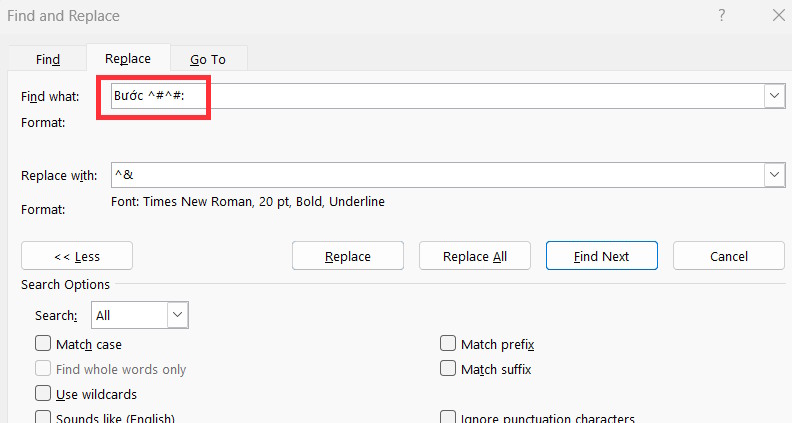Image resolution: width=792 pixels, height=423 pixels.
Task: Collapse options with the << Less button
Action: tap(76, 256)
